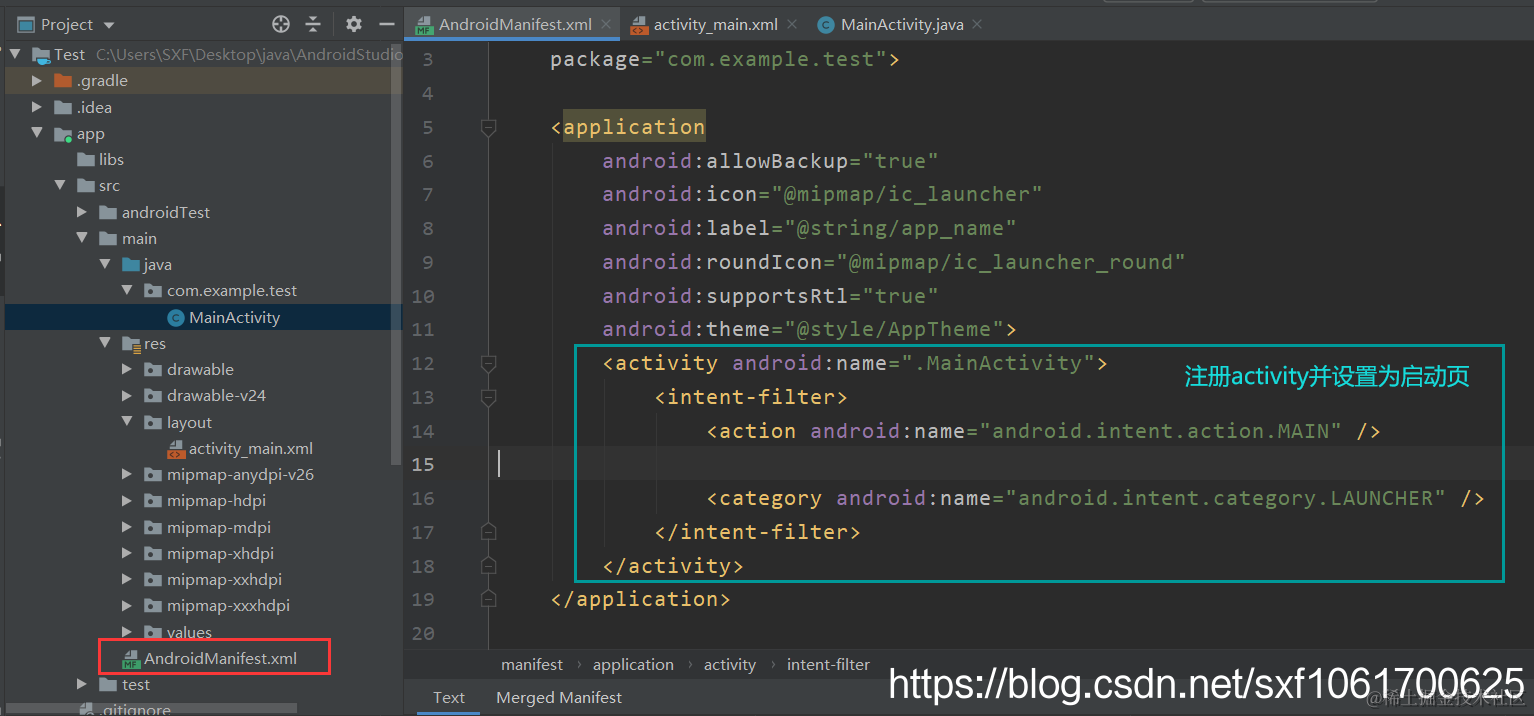The width and height of the screenshot is (1534, 716).
Task: Expand the mipmap-xxhdpi folder
Action: [x=127, y=579]
